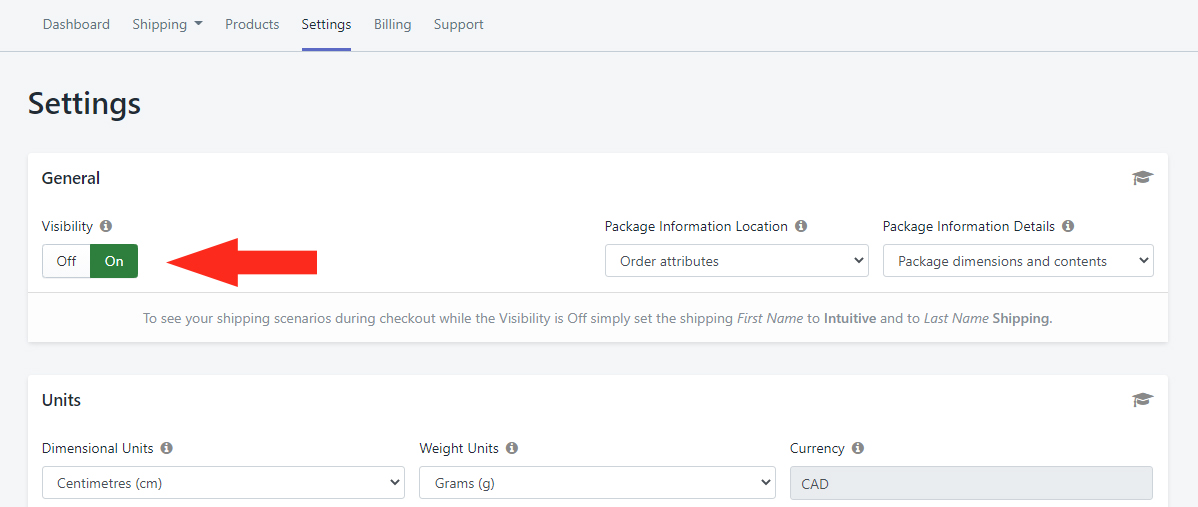The image size is (1198, 507).
Task: Set Visibility toggle to On
Action: [114, 261]
